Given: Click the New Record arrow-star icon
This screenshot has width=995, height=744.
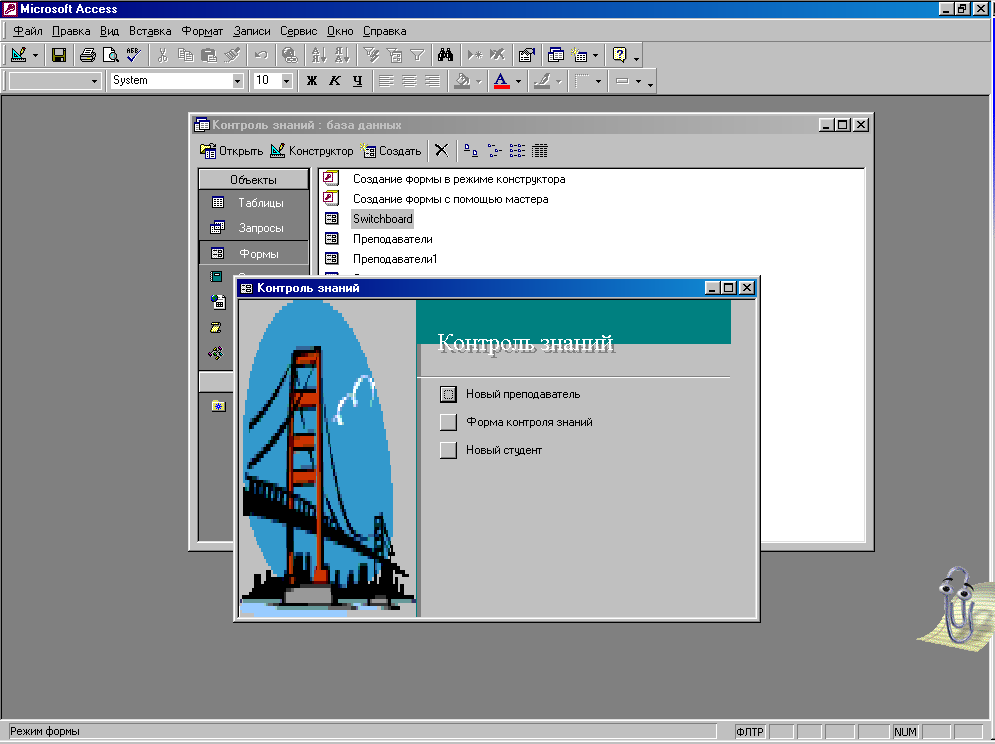Looking at the screenshot, I should [x=475, y=55].
